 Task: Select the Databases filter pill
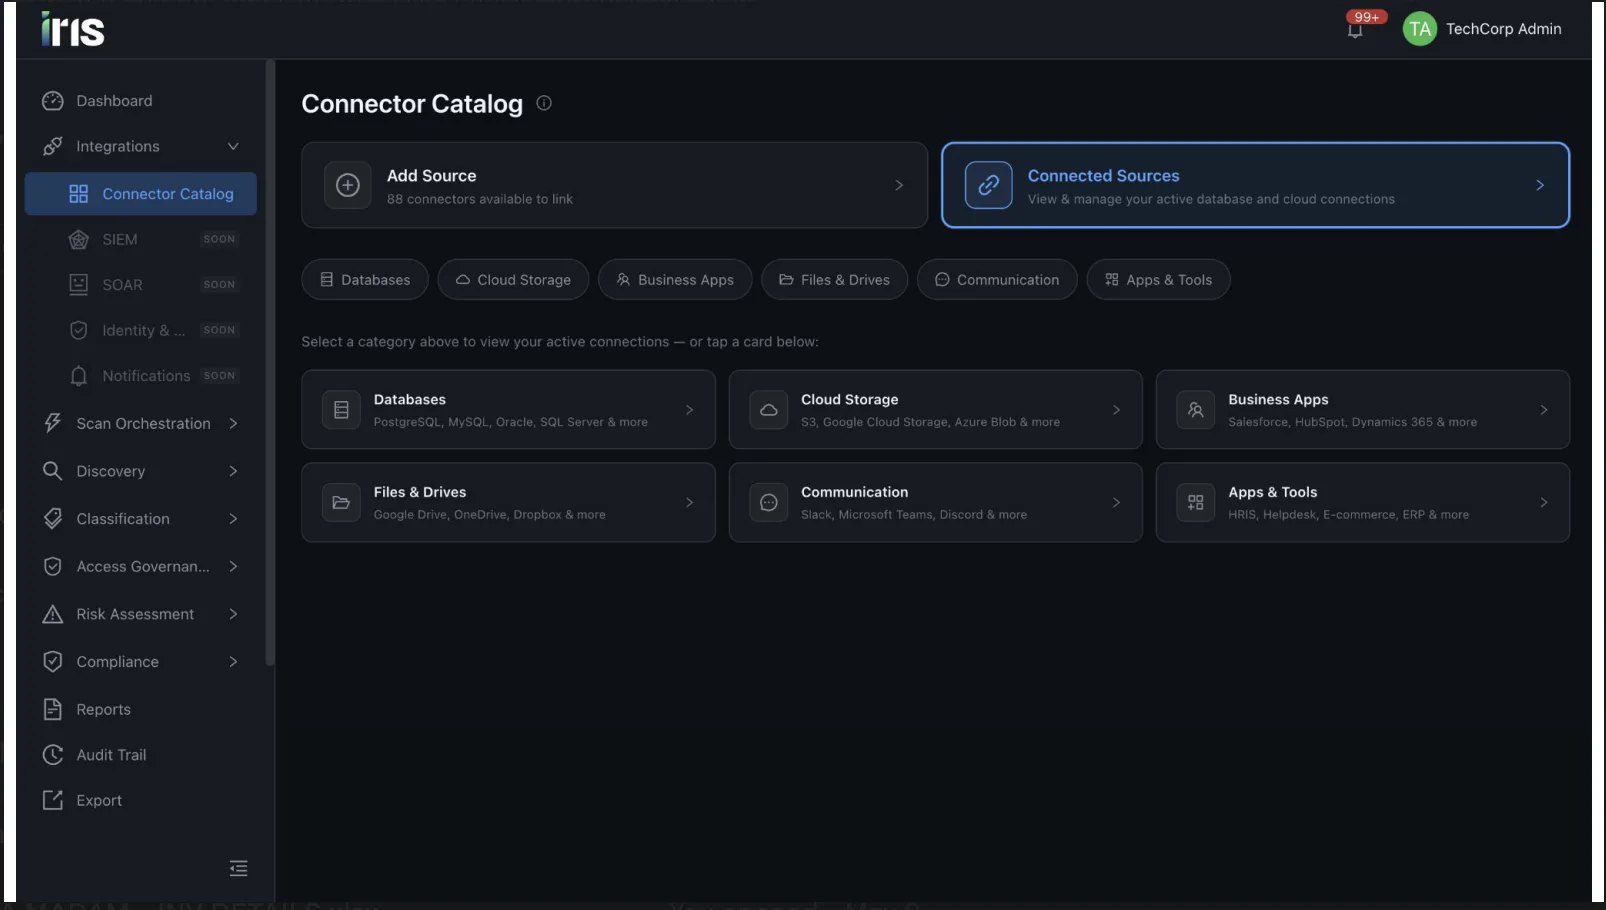coord(365,280)
